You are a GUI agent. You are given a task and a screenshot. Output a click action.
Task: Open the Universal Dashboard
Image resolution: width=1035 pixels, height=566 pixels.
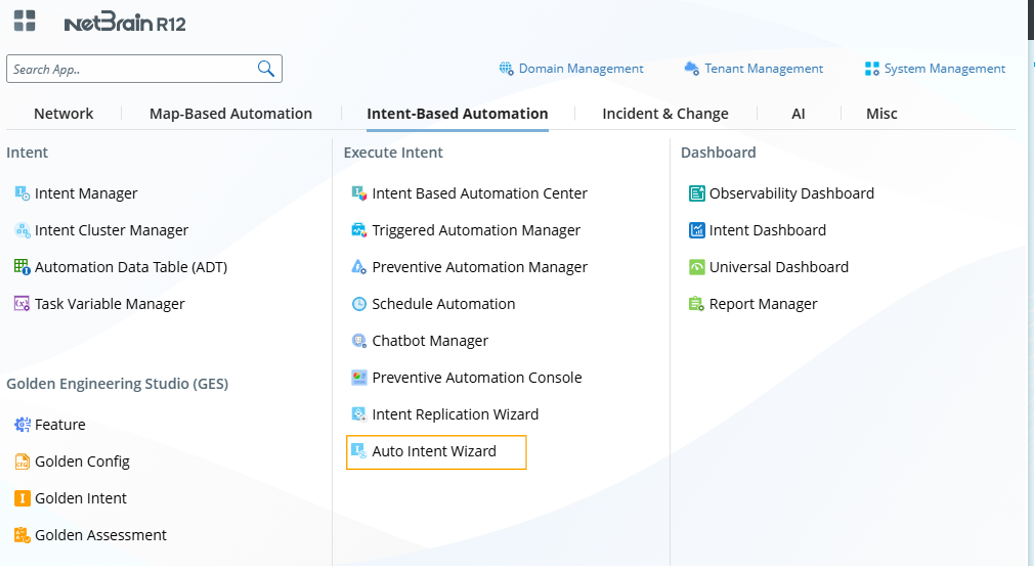tap(778, 267)
